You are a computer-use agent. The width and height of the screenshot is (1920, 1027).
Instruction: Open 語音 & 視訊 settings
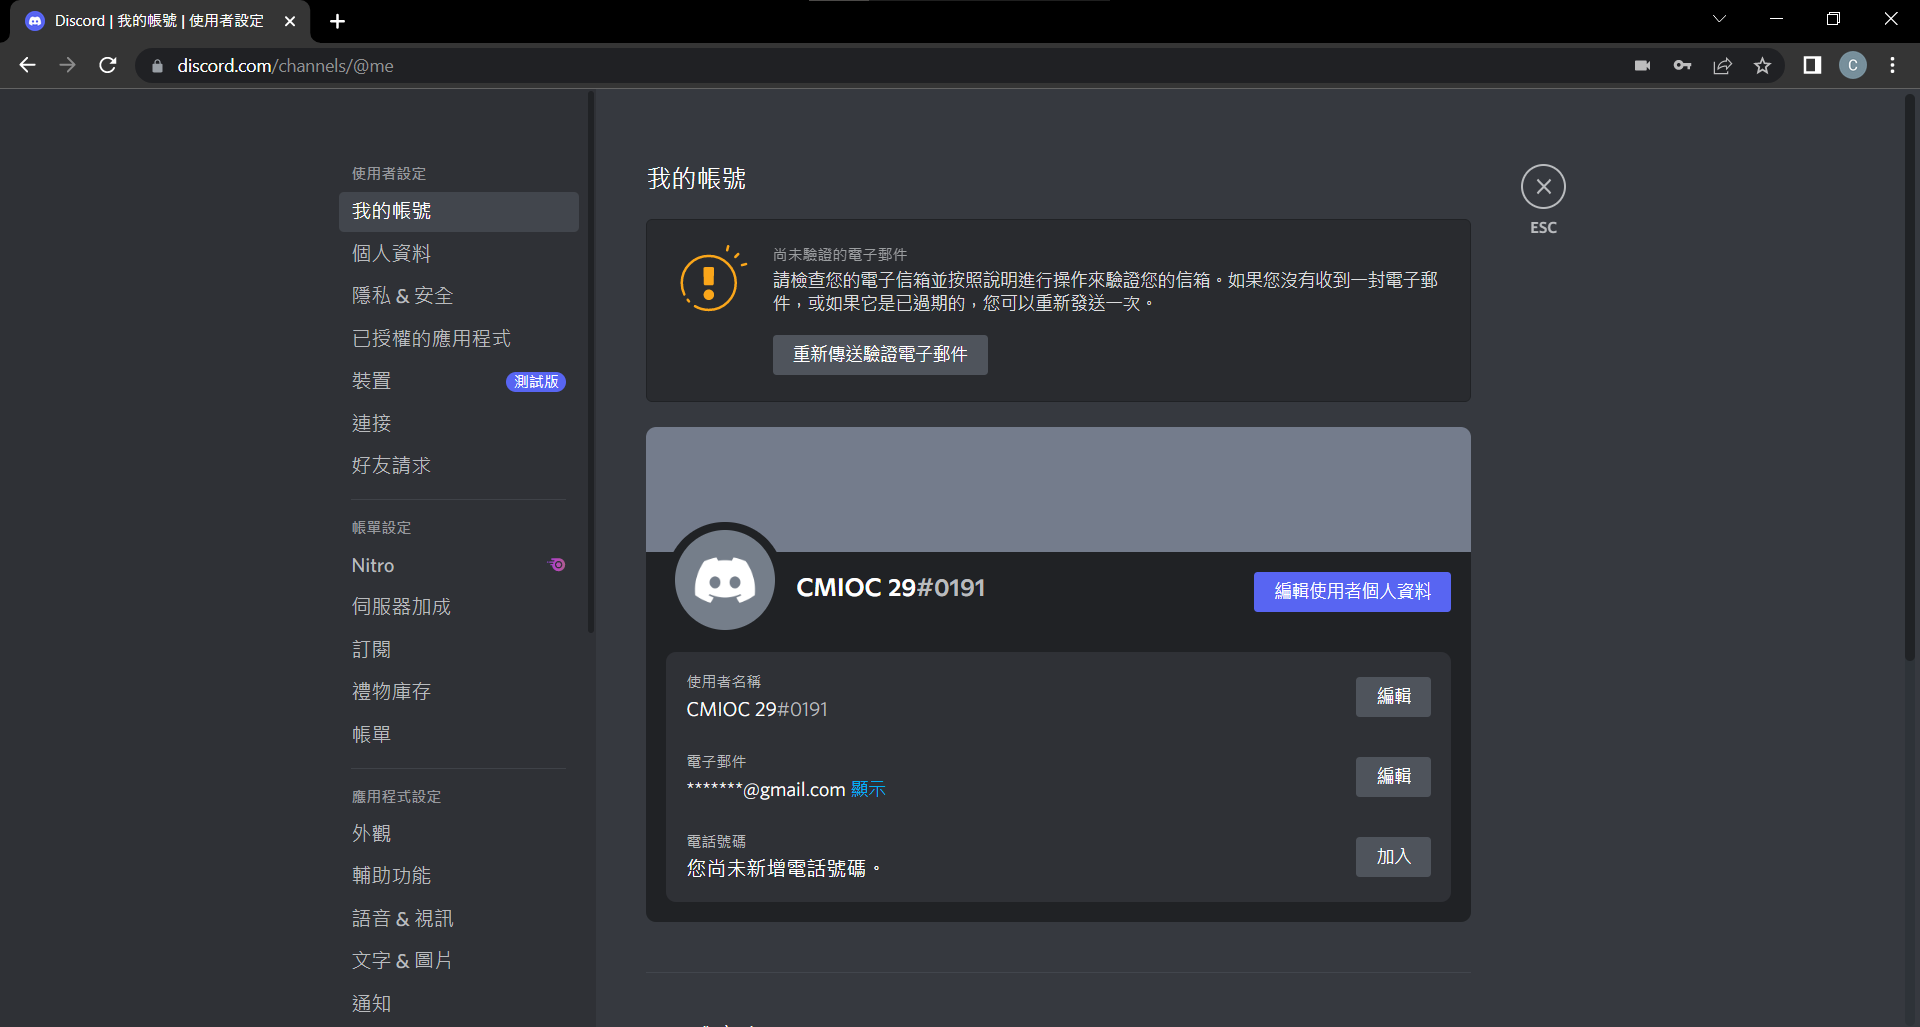459,919
